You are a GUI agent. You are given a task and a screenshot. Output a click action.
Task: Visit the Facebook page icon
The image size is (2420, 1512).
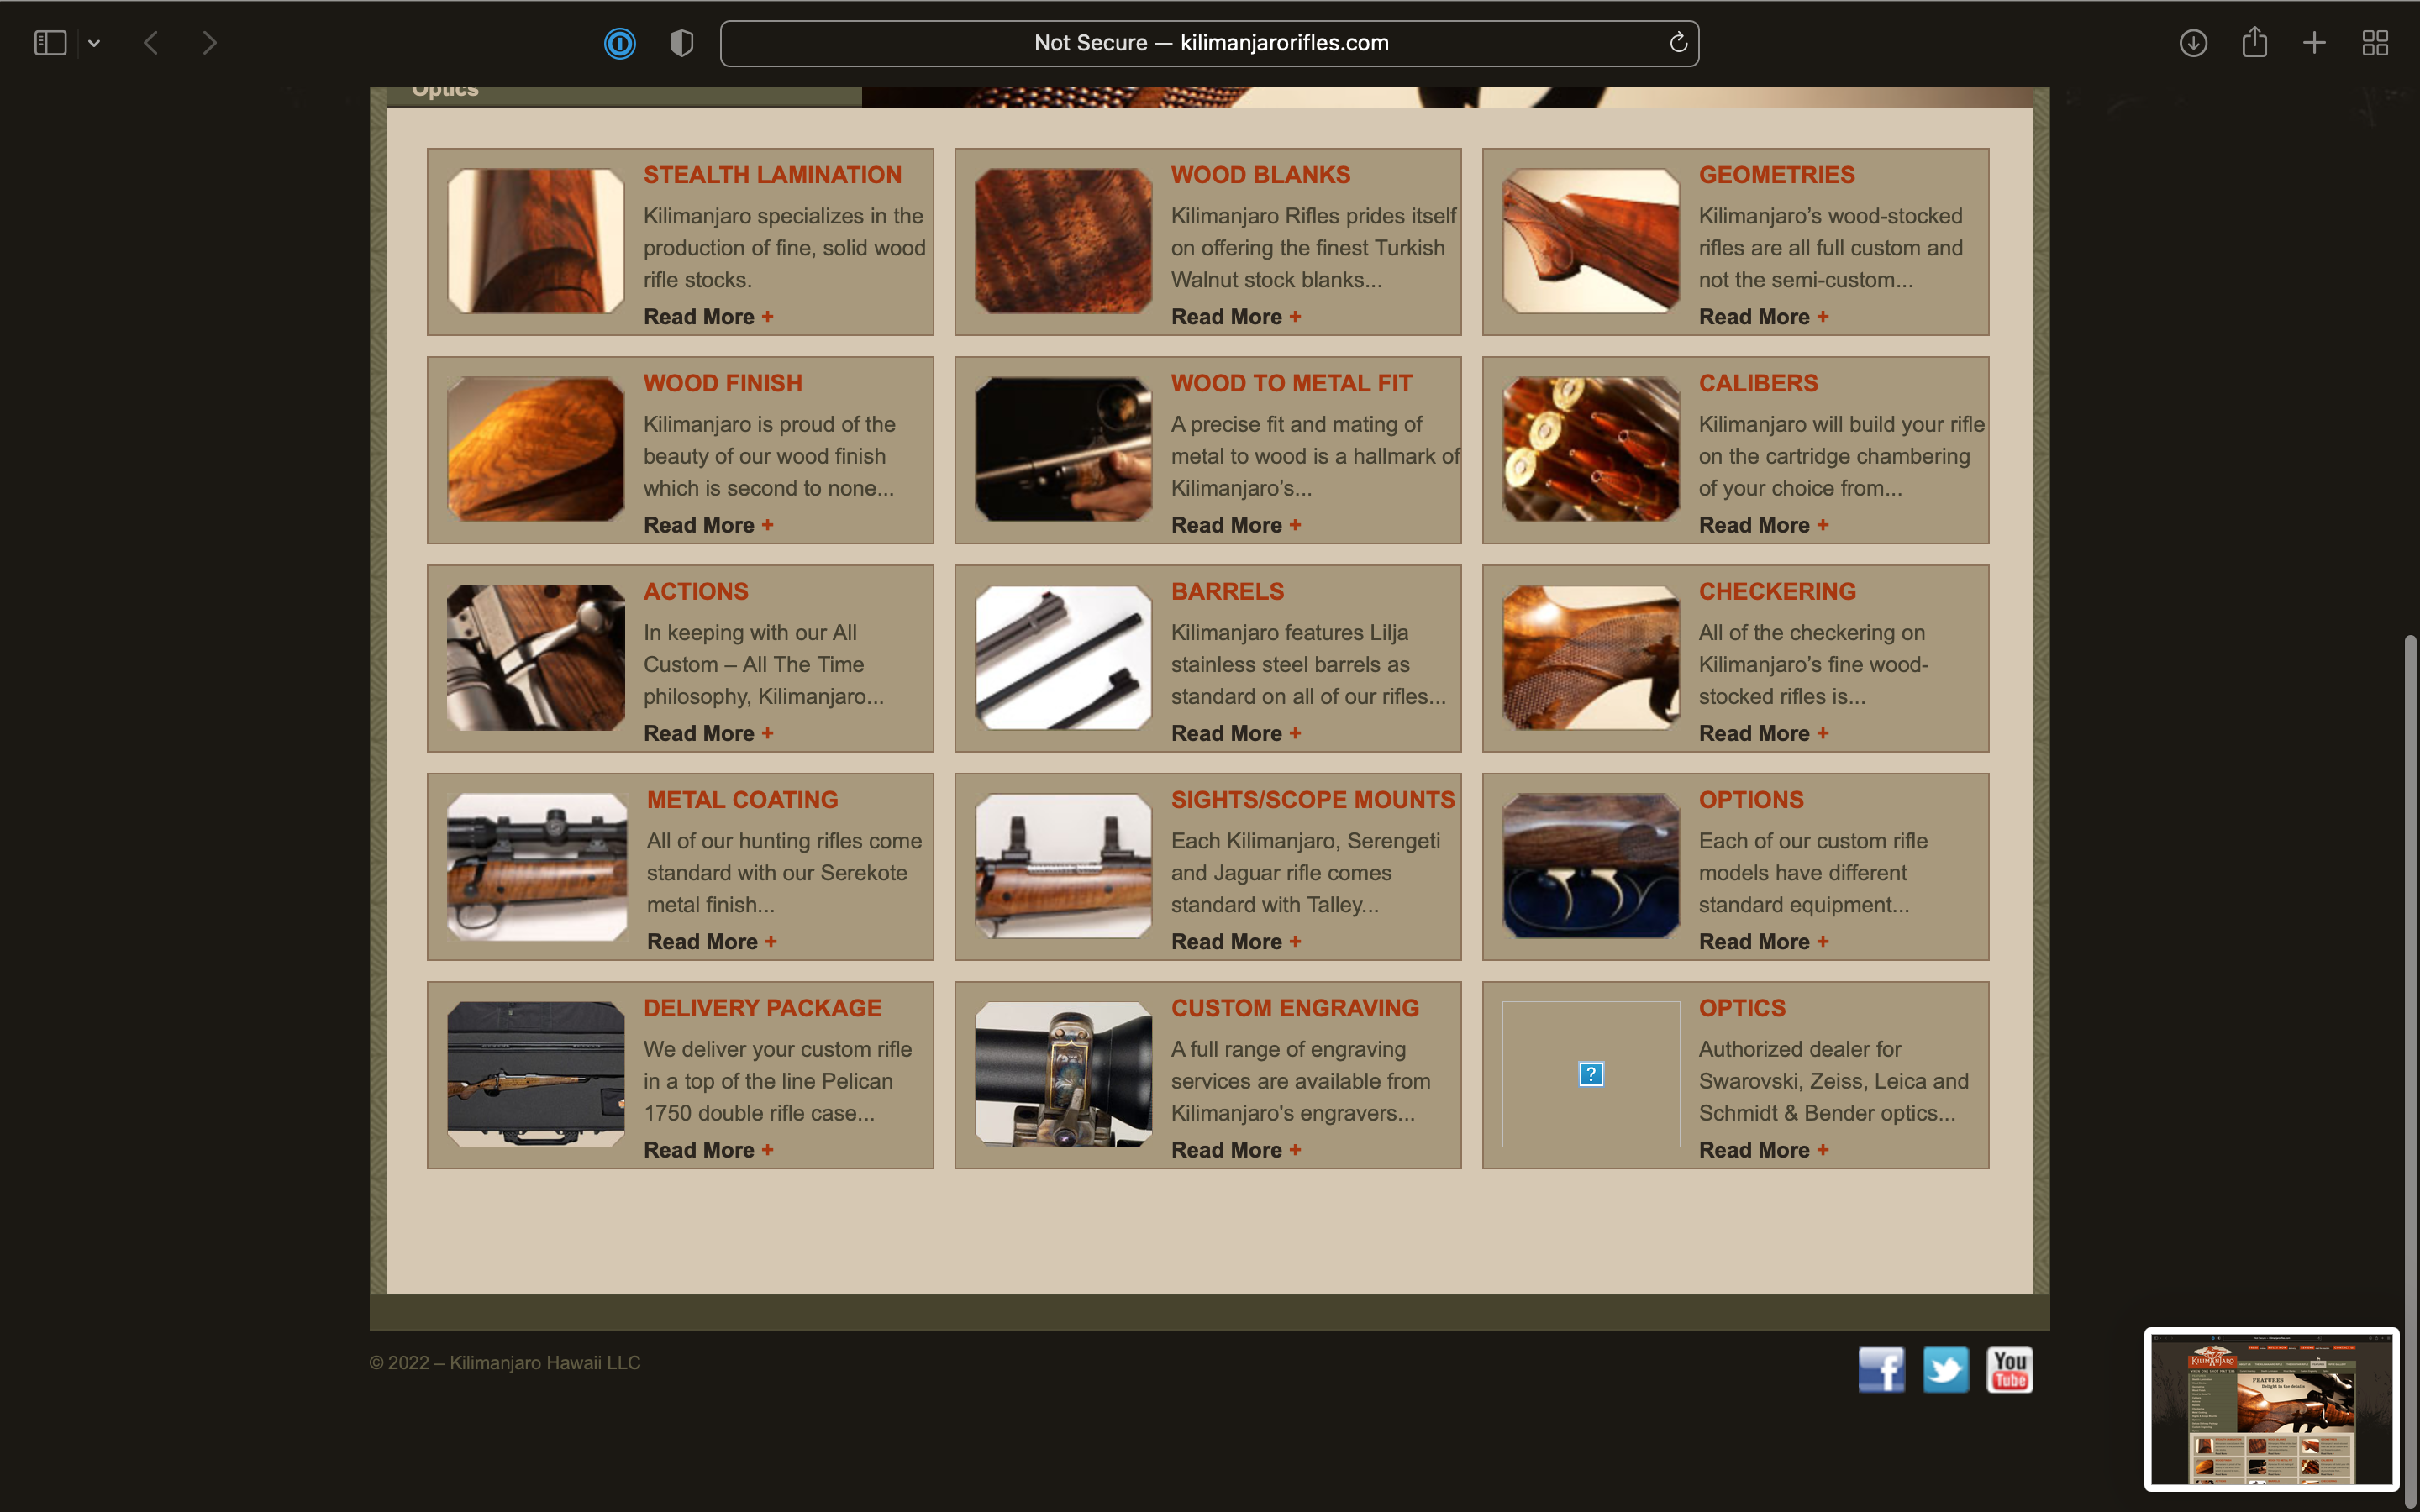(x=1881, y=1369)
